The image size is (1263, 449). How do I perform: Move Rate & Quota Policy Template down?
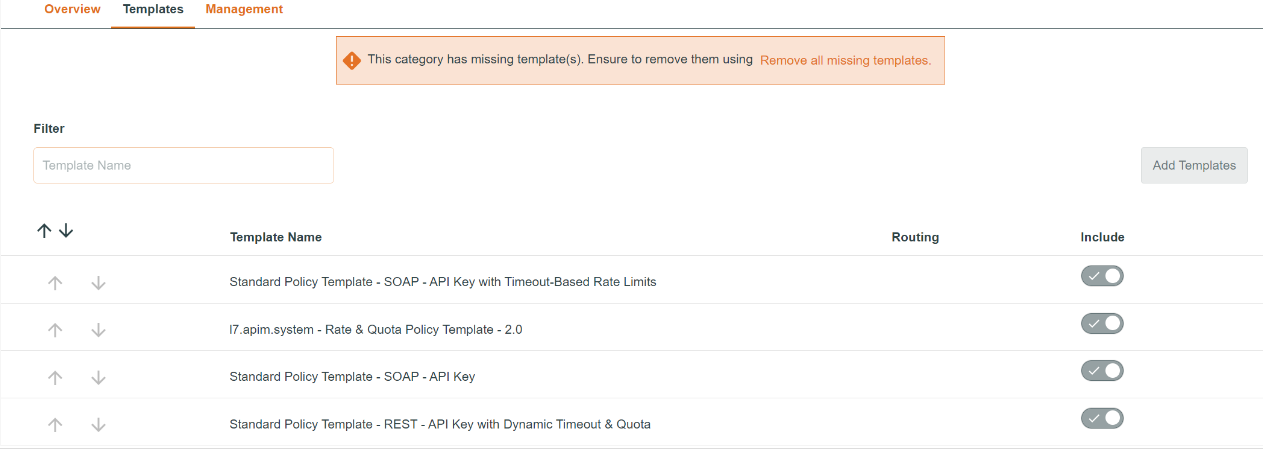[x=98, y=330]
